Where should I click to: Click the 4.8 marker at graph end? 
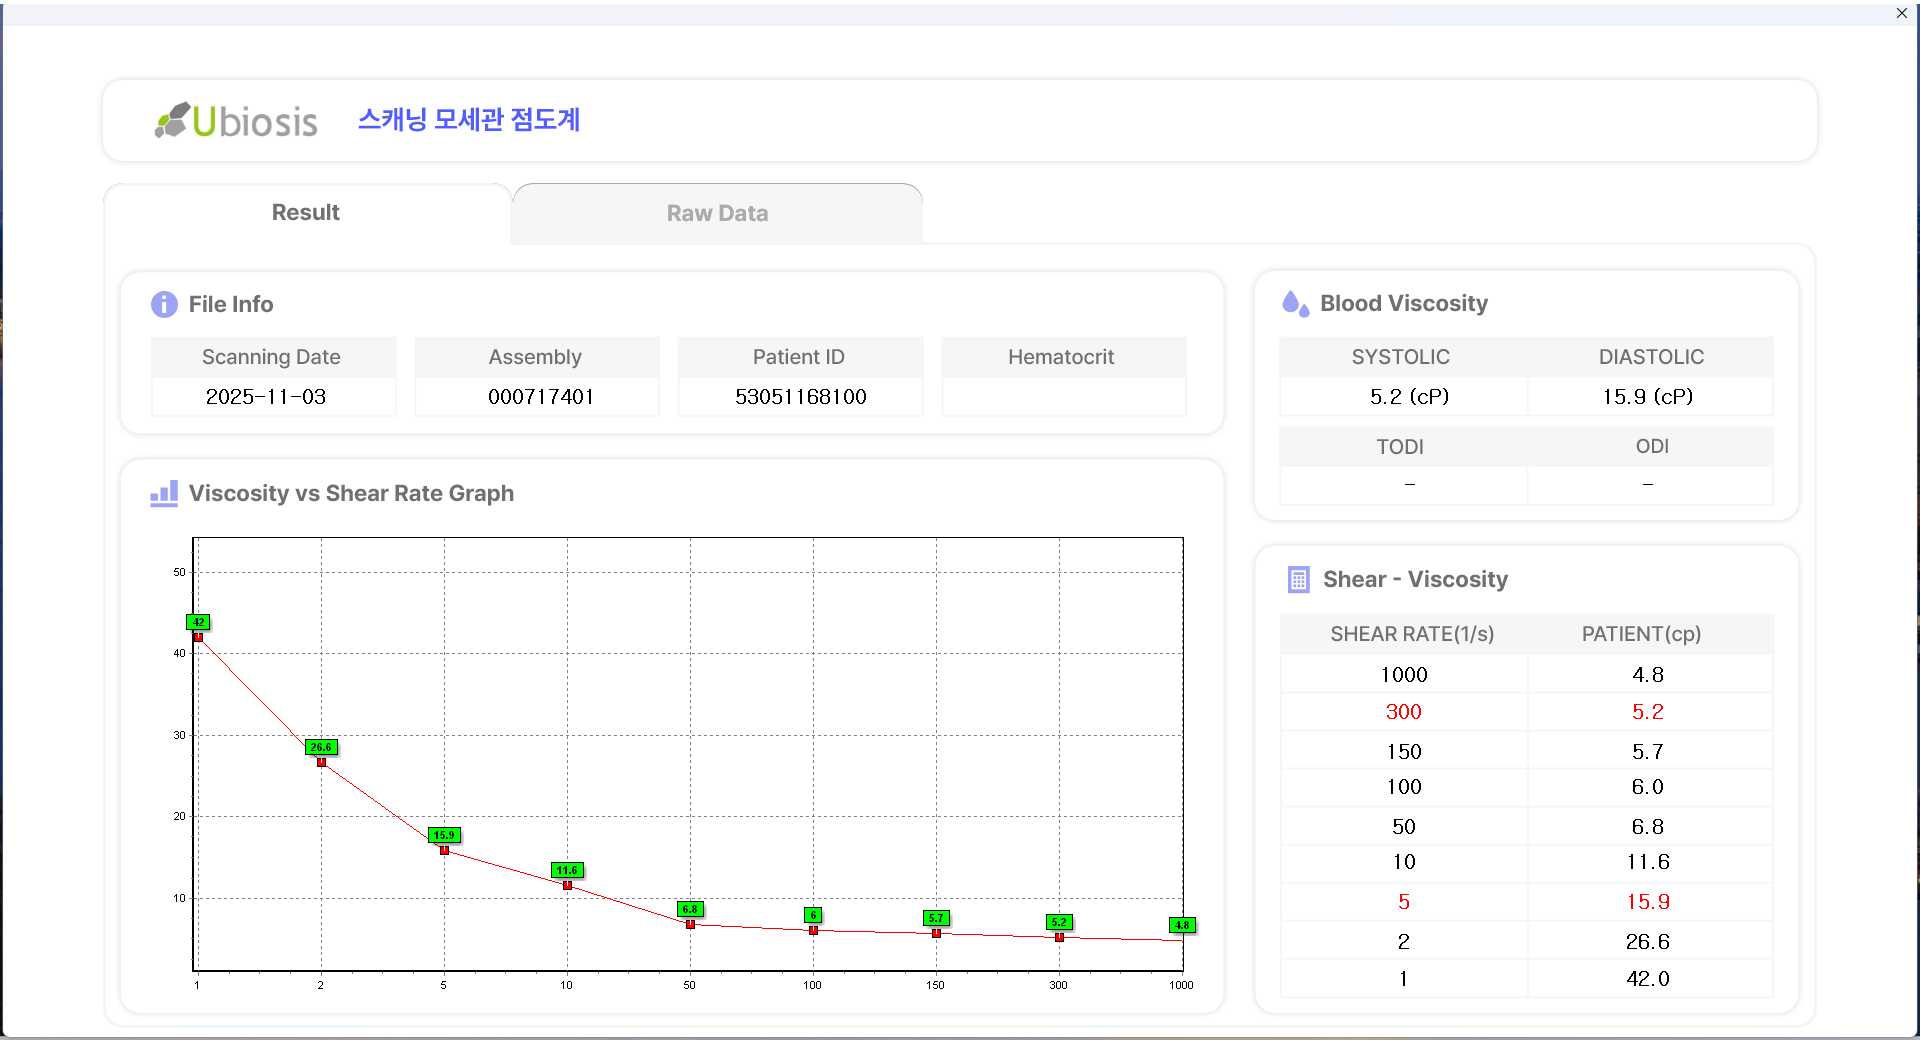coord(1182,925)
